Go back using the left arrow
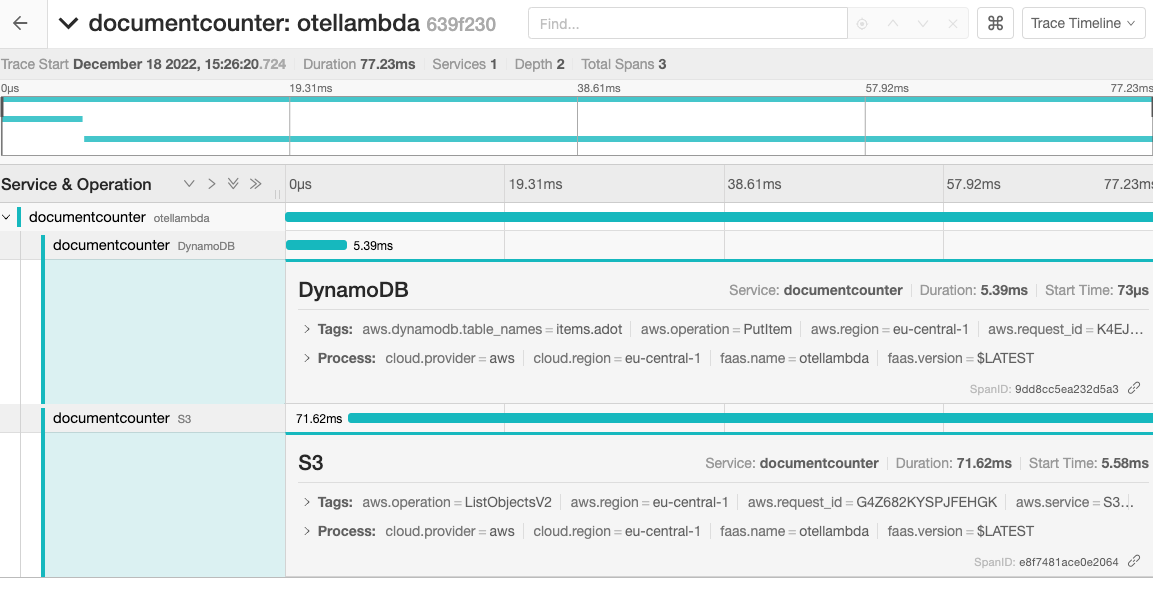Screen dimensions: 1153x596 coord(21,24)
